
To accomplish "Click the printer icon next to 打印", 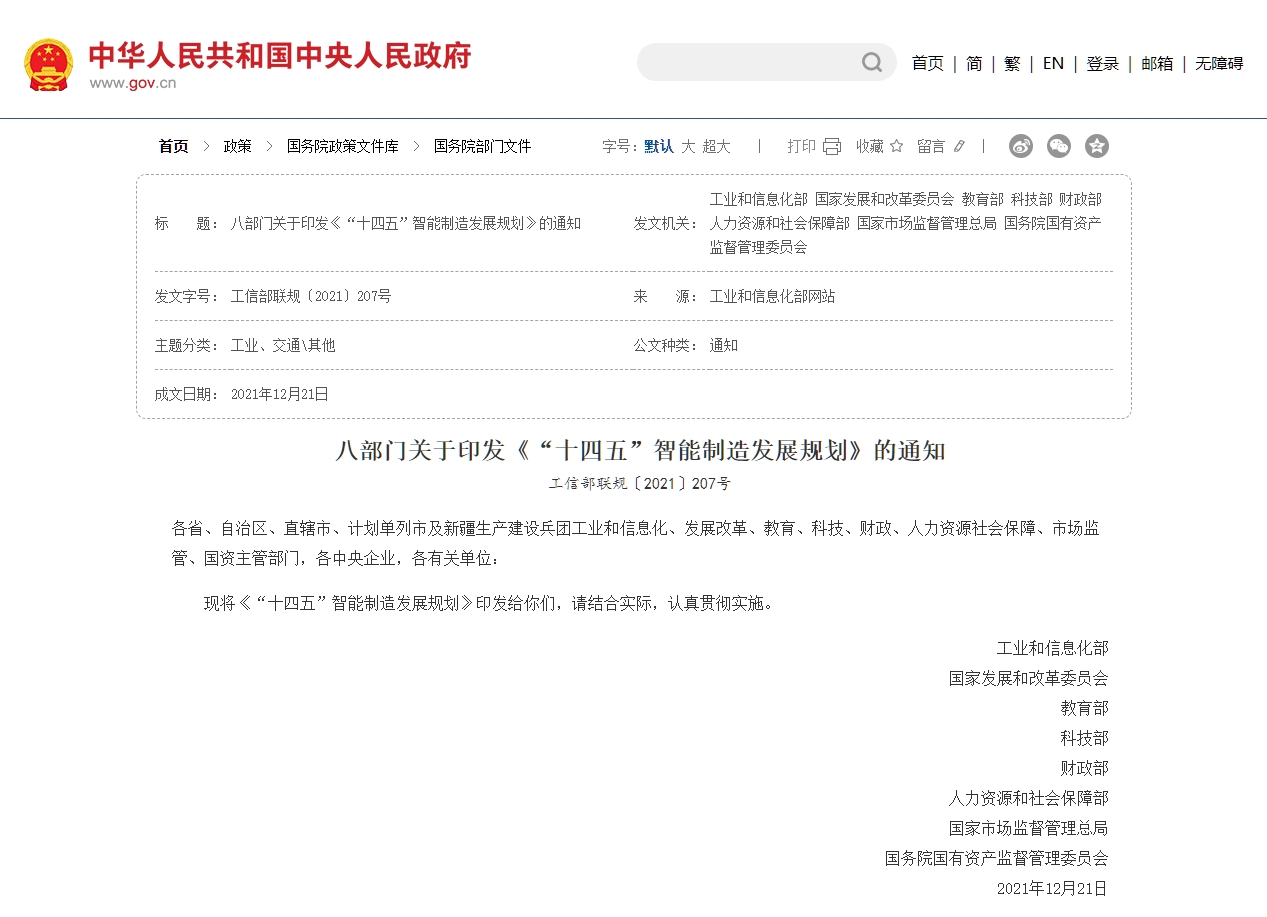I will tap(830, 146).
